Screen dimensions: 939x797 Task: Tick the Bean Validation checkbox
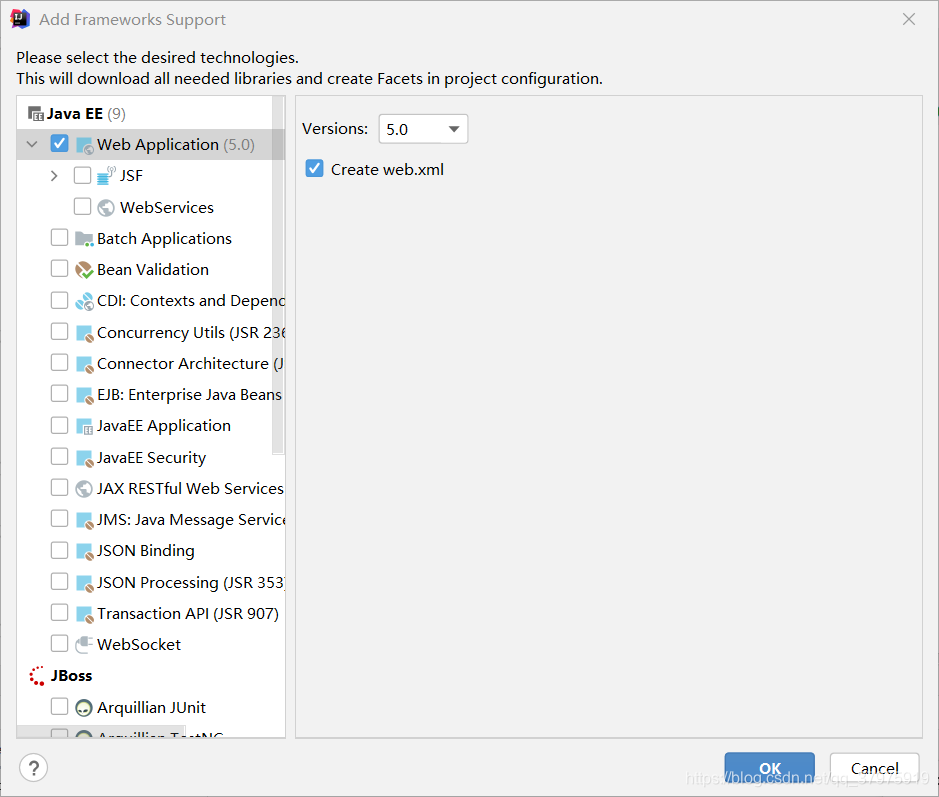pyautogui.click(x=59, y=268)
